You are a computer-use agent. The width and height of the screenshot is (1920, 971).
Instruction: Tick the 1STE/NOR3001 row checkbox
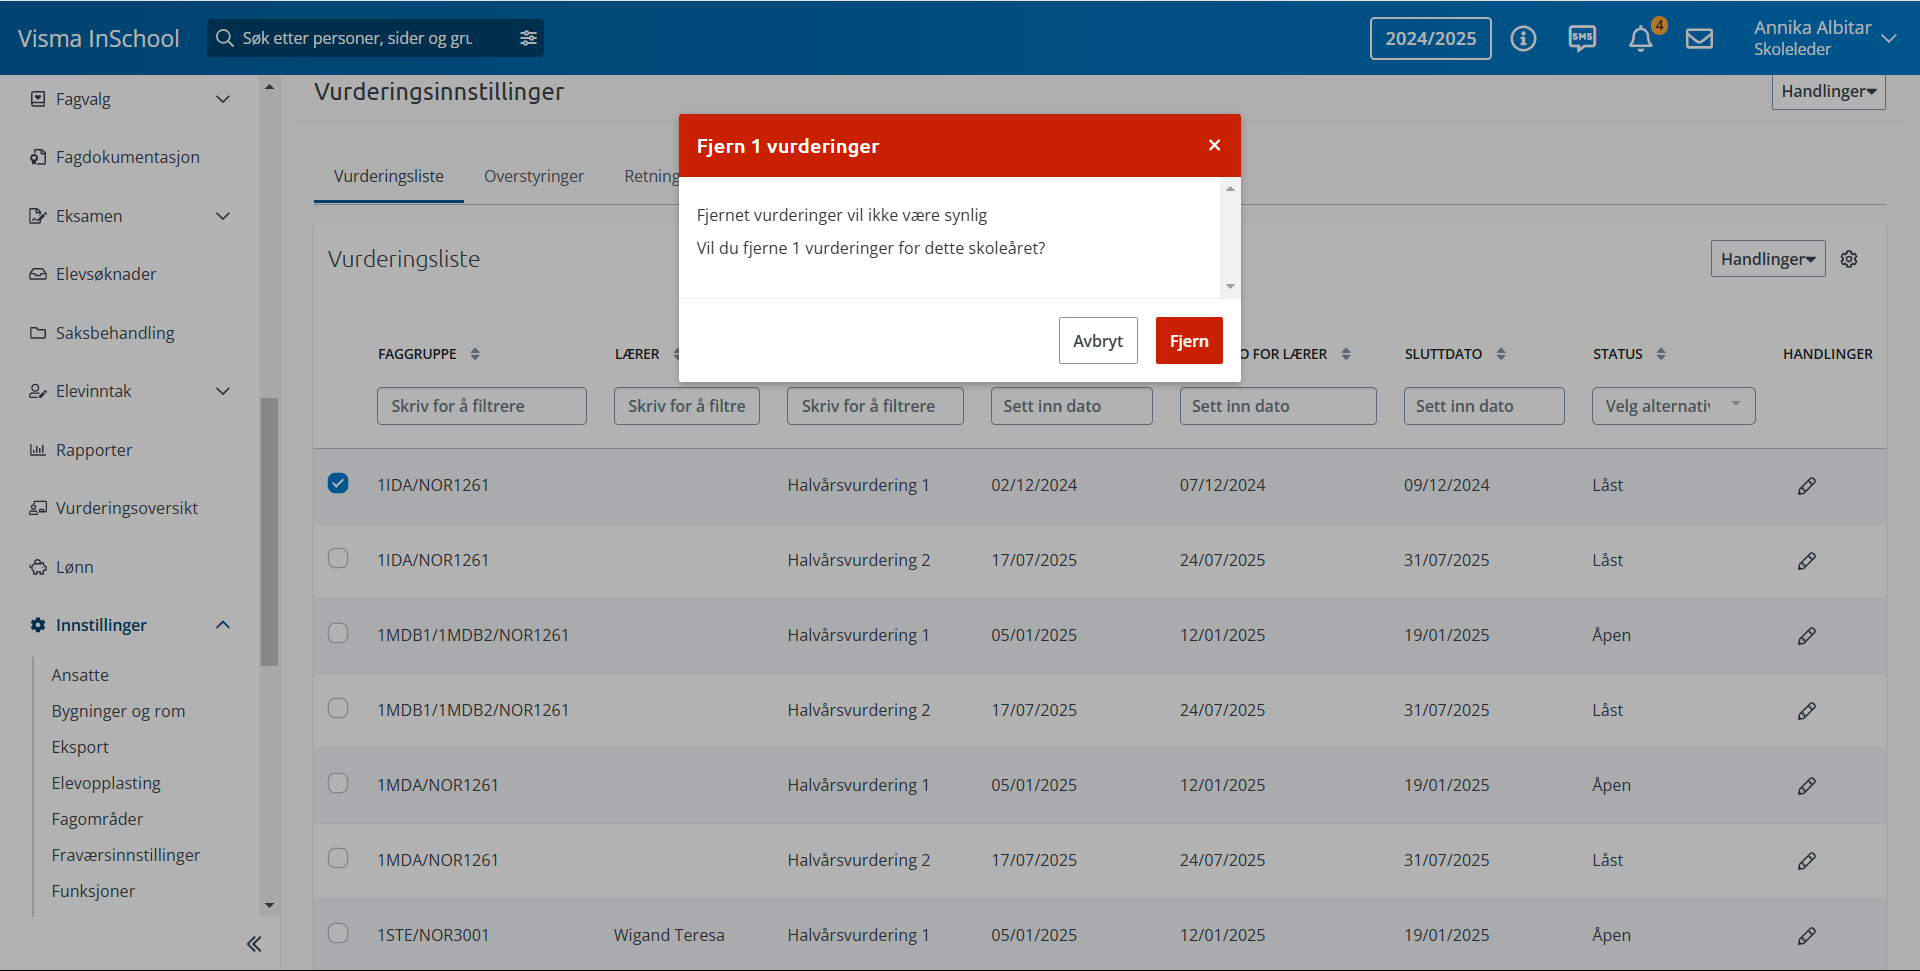(x=338, y=933)
